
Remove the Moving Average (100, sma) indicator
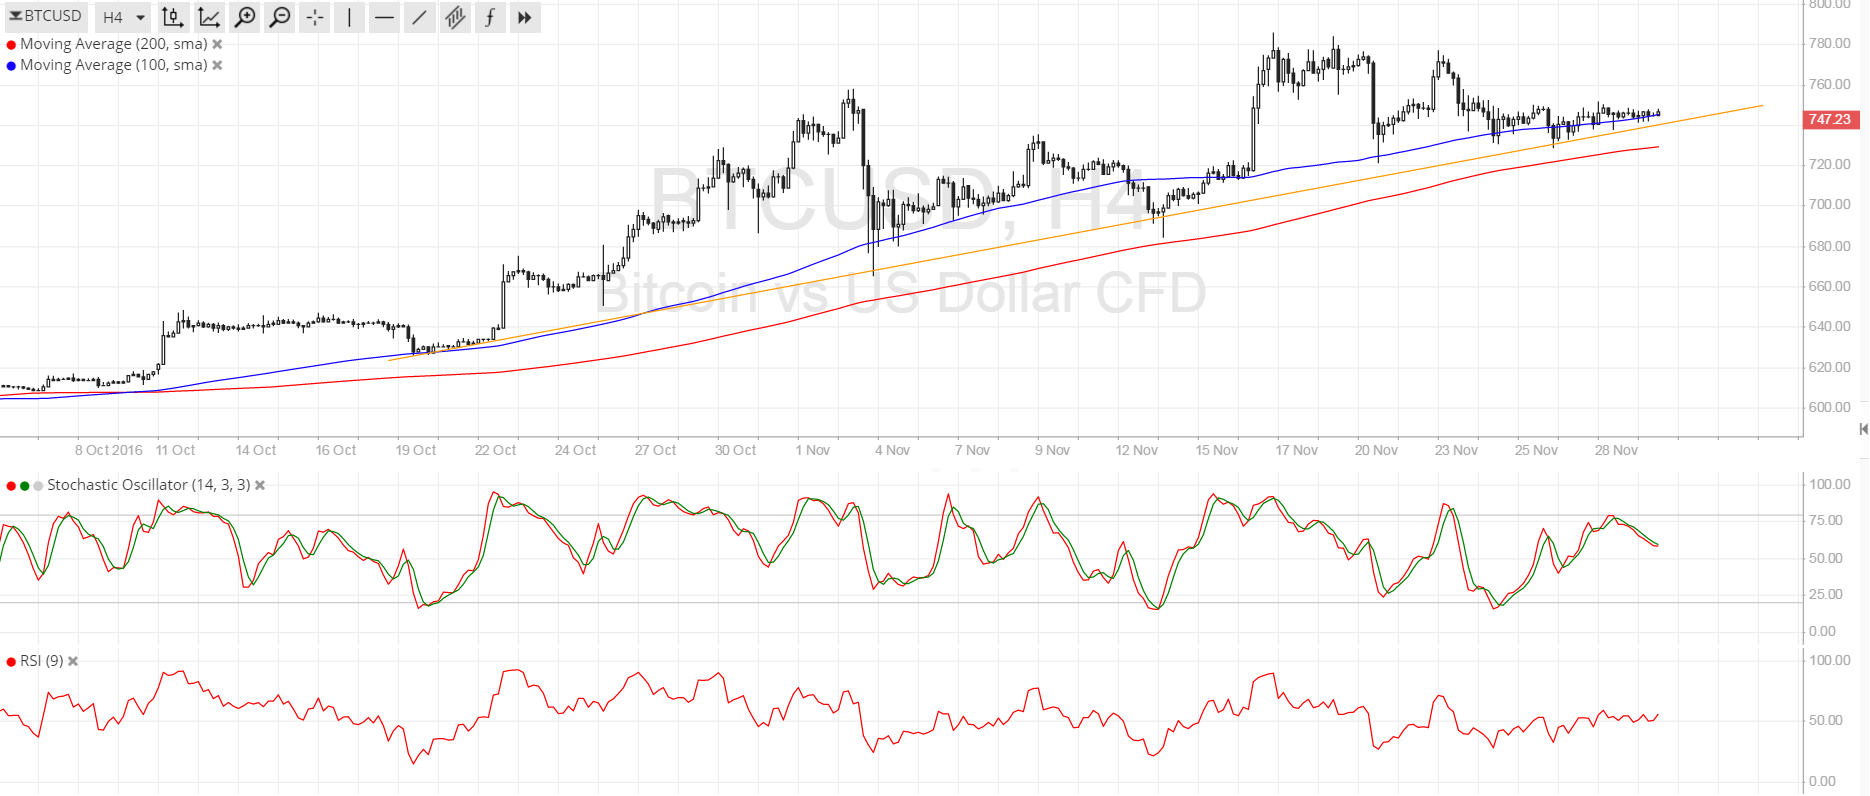tap(217, 65)
